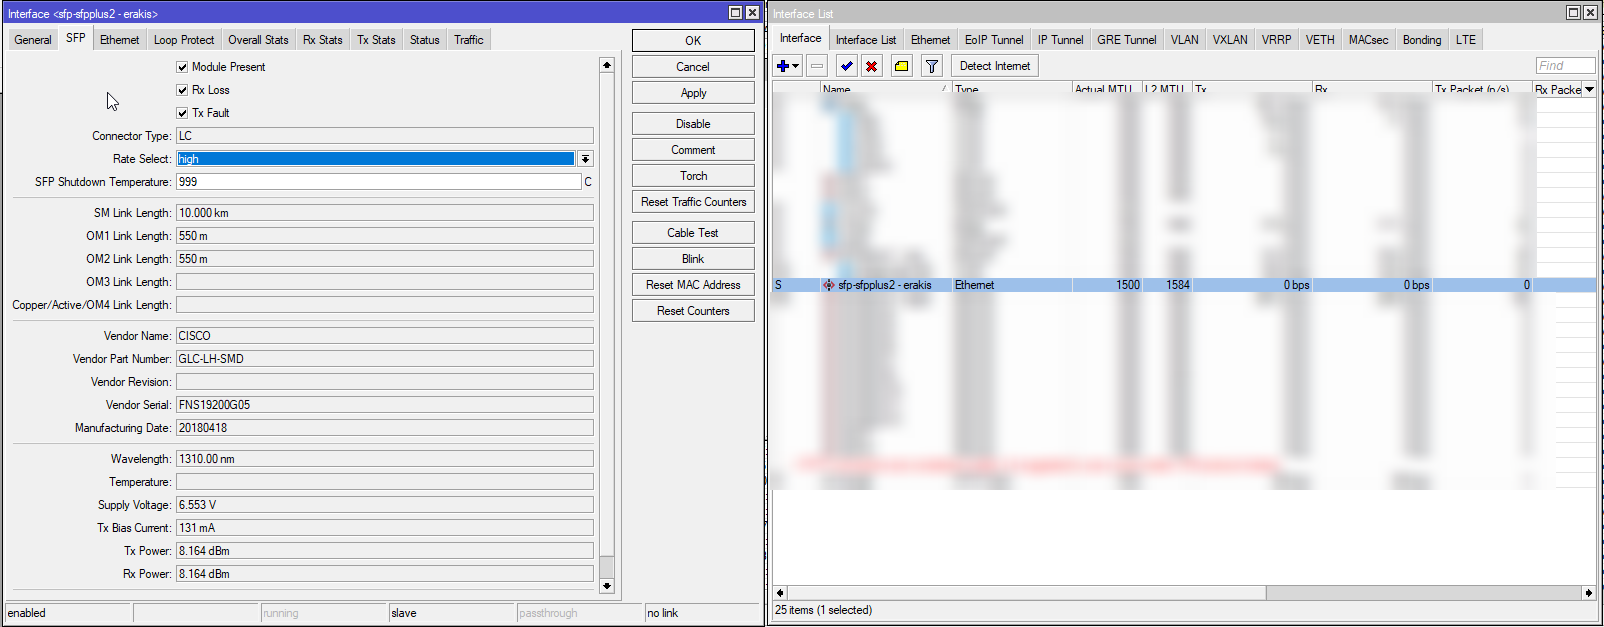The width and height of the screenshot is (1604, 627).
Task: Click the Reset Counters button
Action: tap(693, 311)
